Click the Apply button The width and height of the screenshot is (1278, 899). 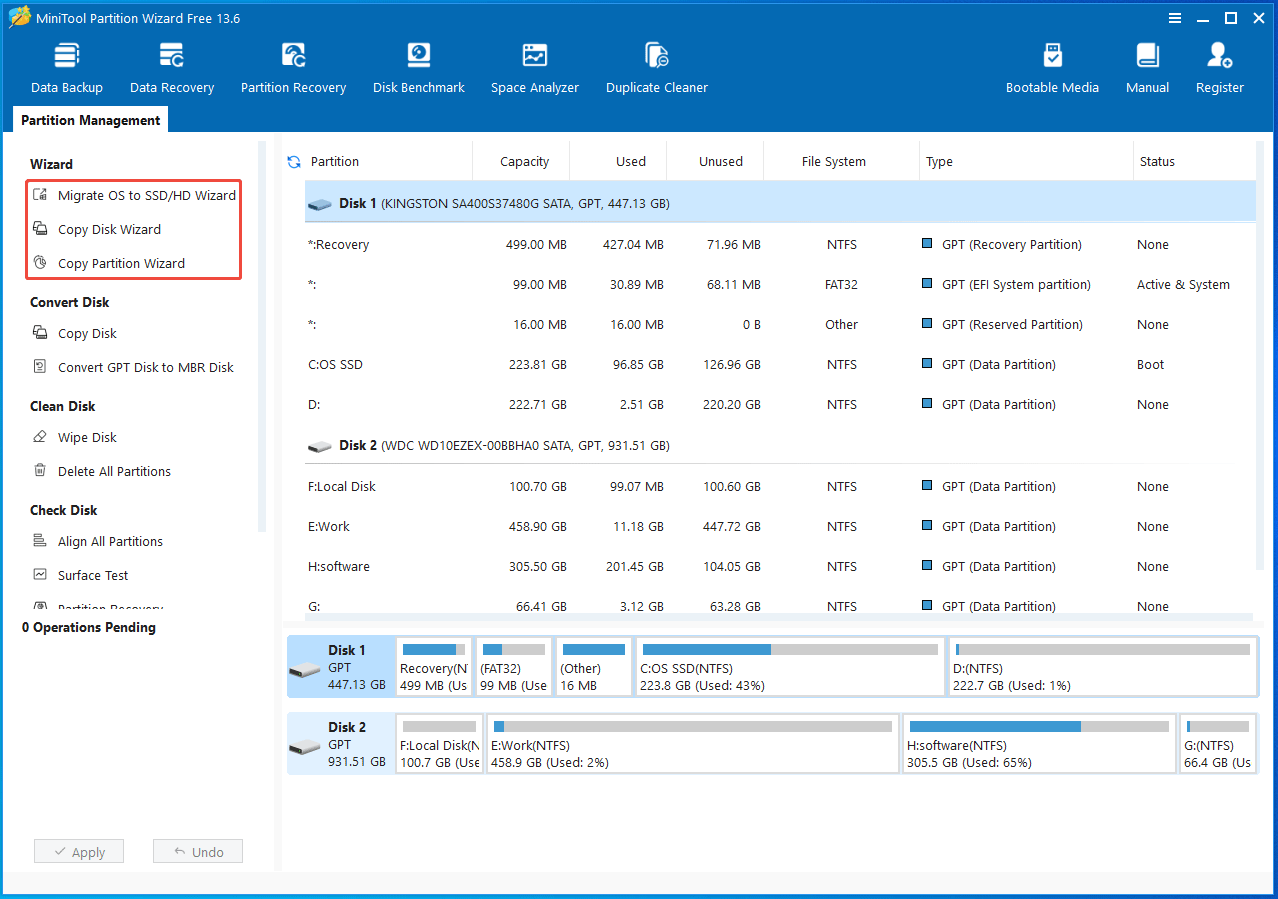point(78,851)
